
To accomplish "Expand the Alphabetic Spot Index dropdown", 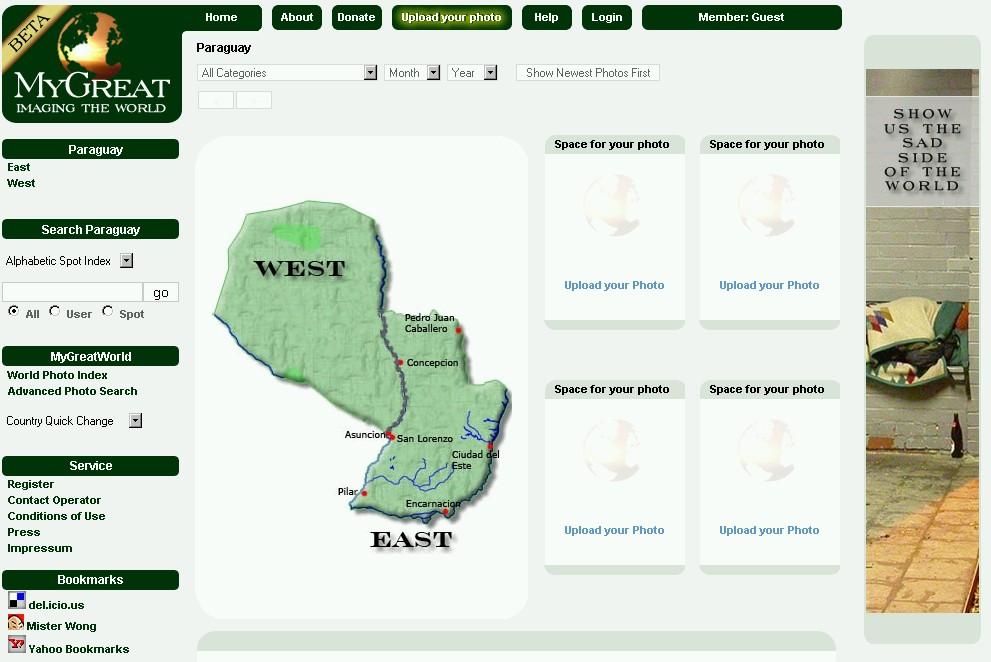I will tap(126, 261).
